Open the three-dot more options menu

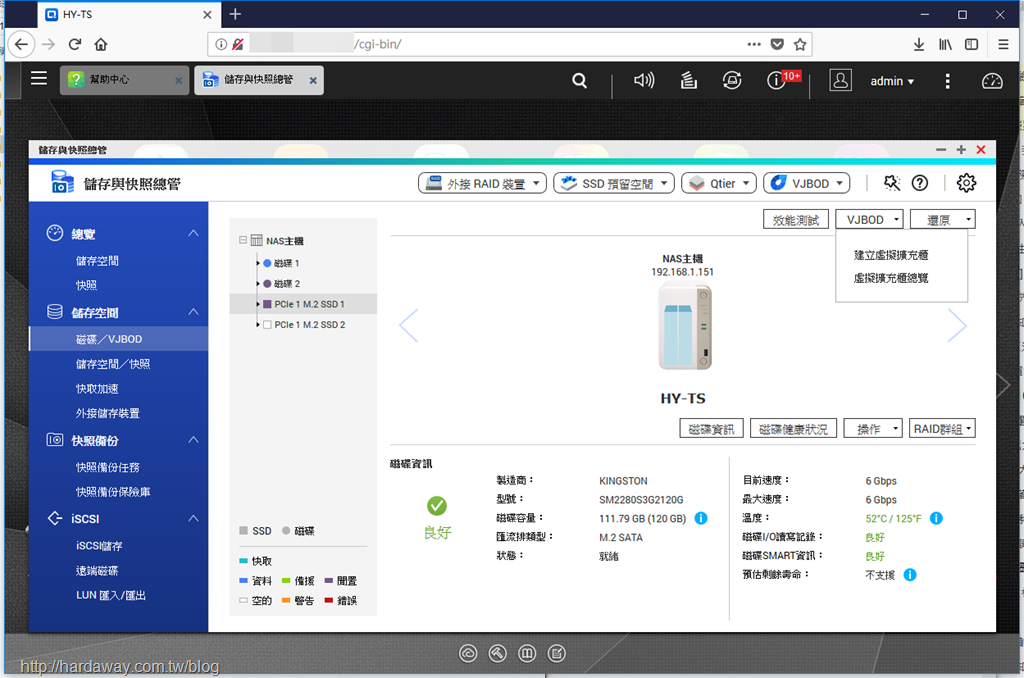[x=947, y=80]
